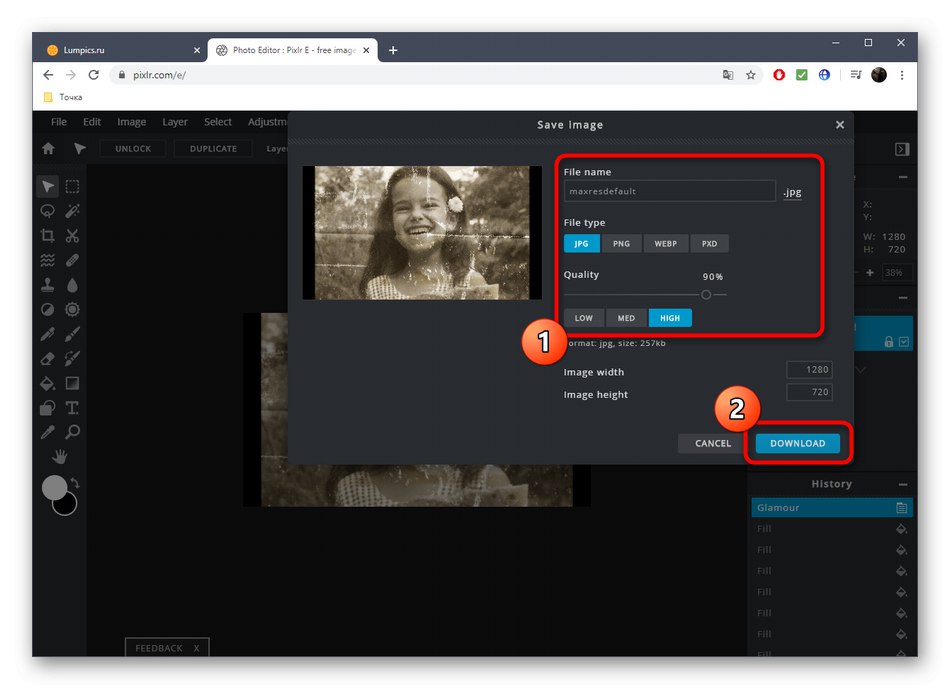Select the Gradient tool
The image size is (950, 689).
(x=72, y=383)
